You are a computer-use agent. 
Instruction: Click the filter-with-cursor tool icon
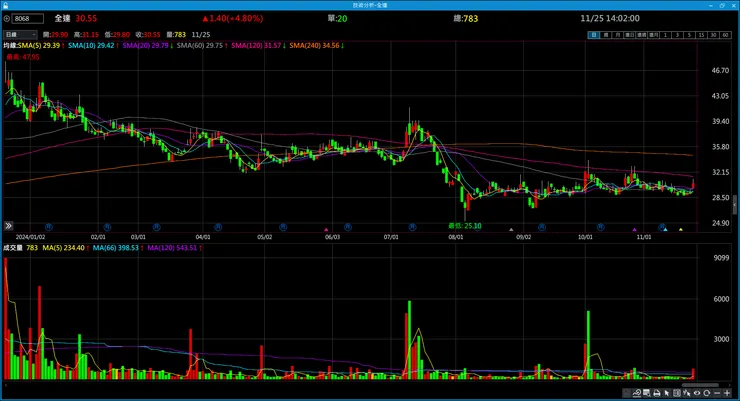point(687,393)
